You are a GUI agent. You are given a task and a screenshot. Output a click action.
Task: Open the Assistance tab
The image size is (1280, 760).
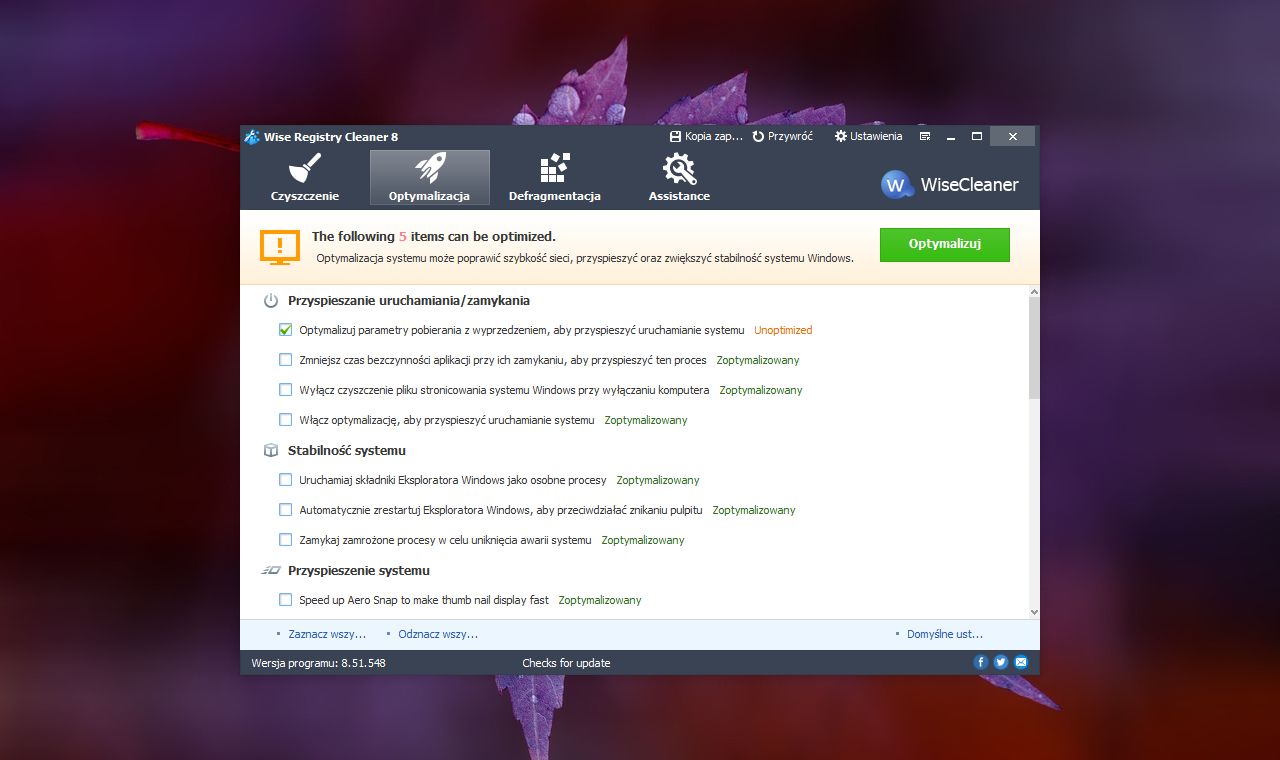pos(679,178)
